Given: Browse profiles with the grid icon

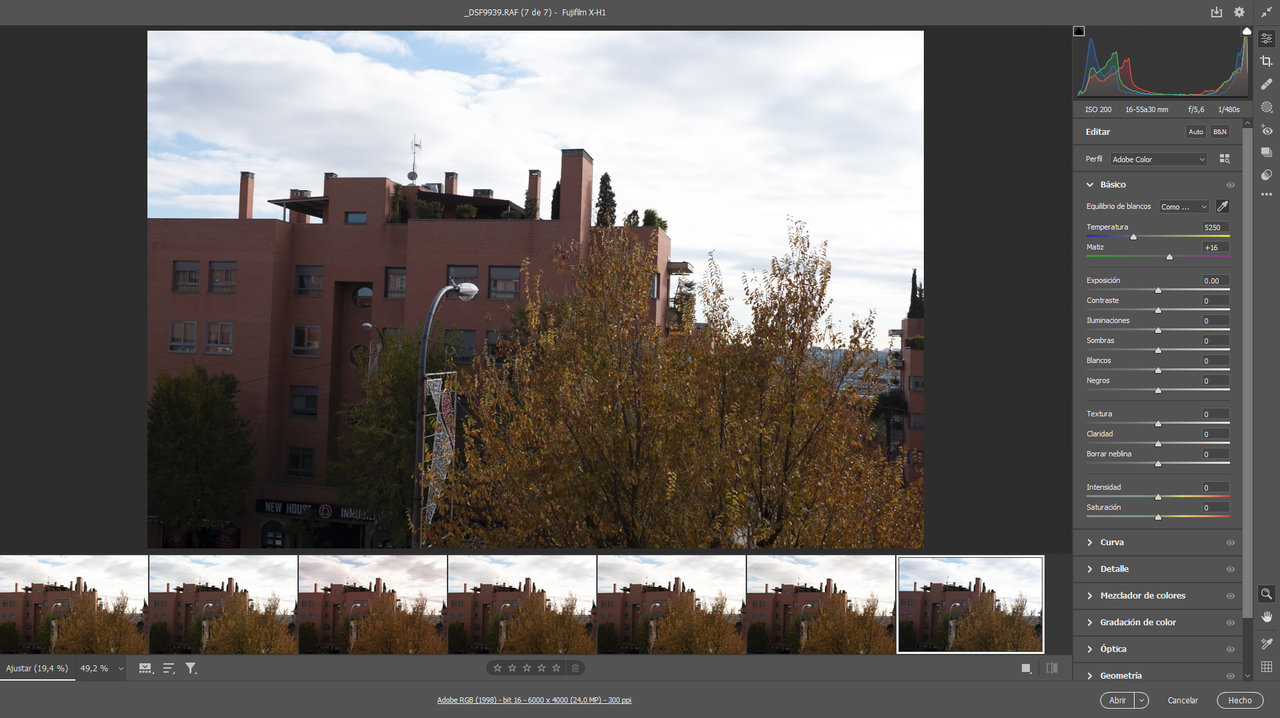Looking at the screenshot, I should [x=1224, y=159].
